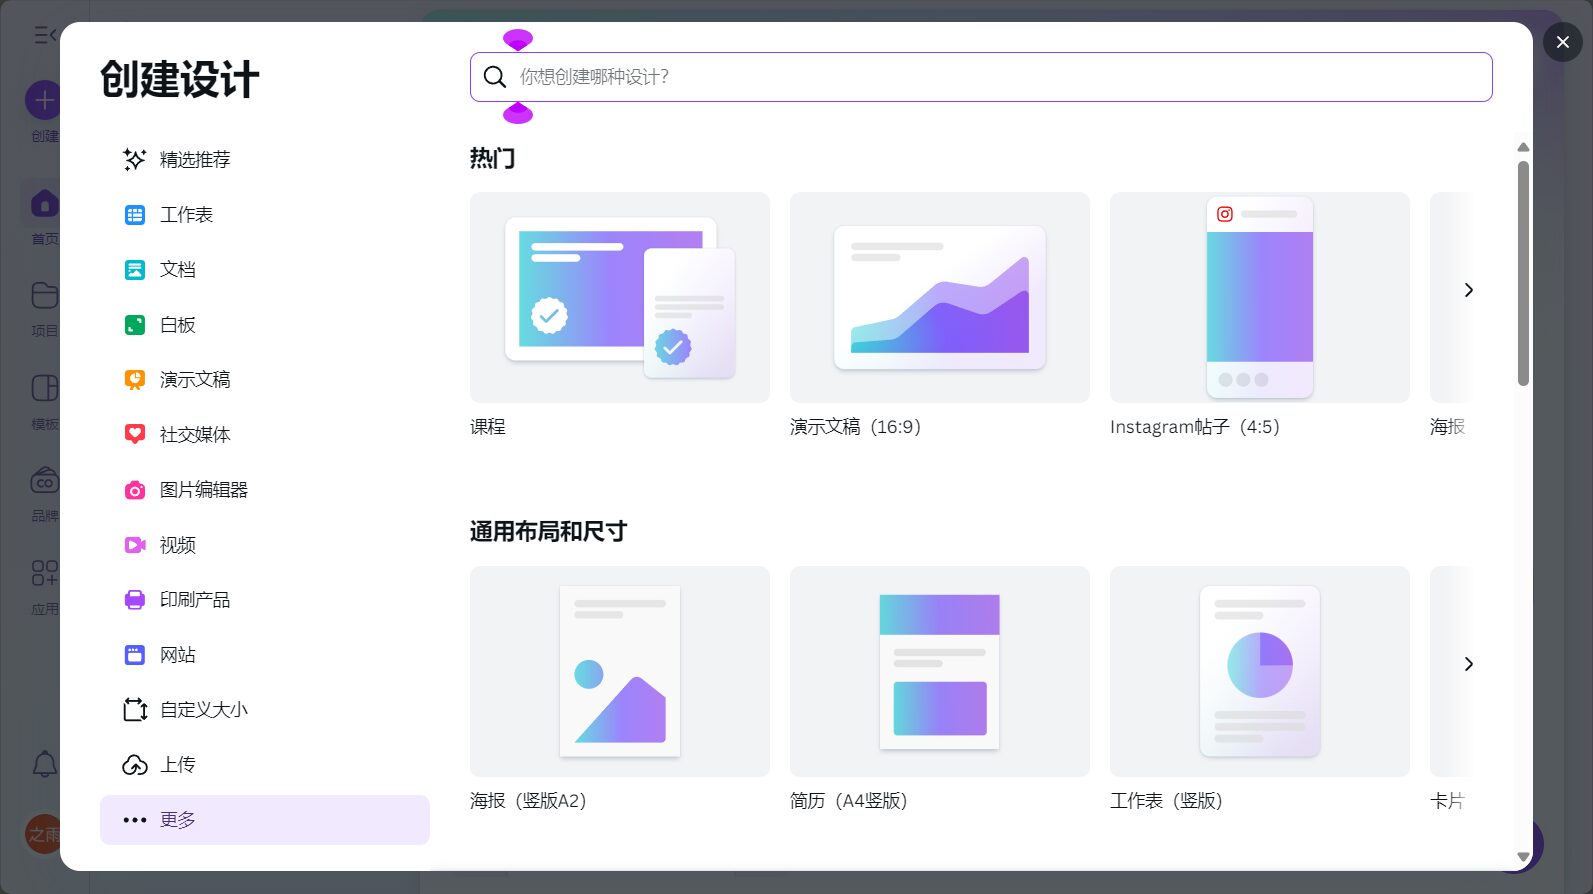Open the 网站 website icon
The height and width of the screenshot is (894, 1593).
click(x=134, y=655)
